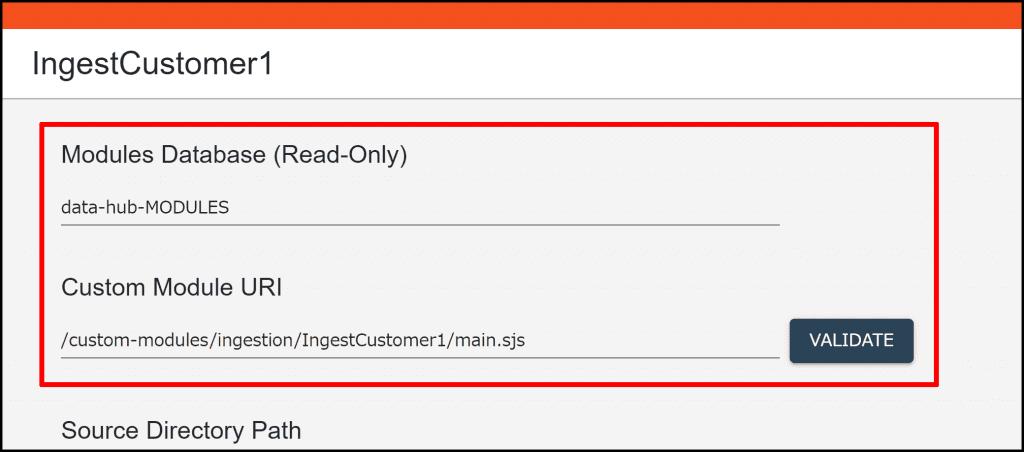Focus the Custom Module URI input field
This screenshot has height=452, width=1024.
(x=420, y=340)
